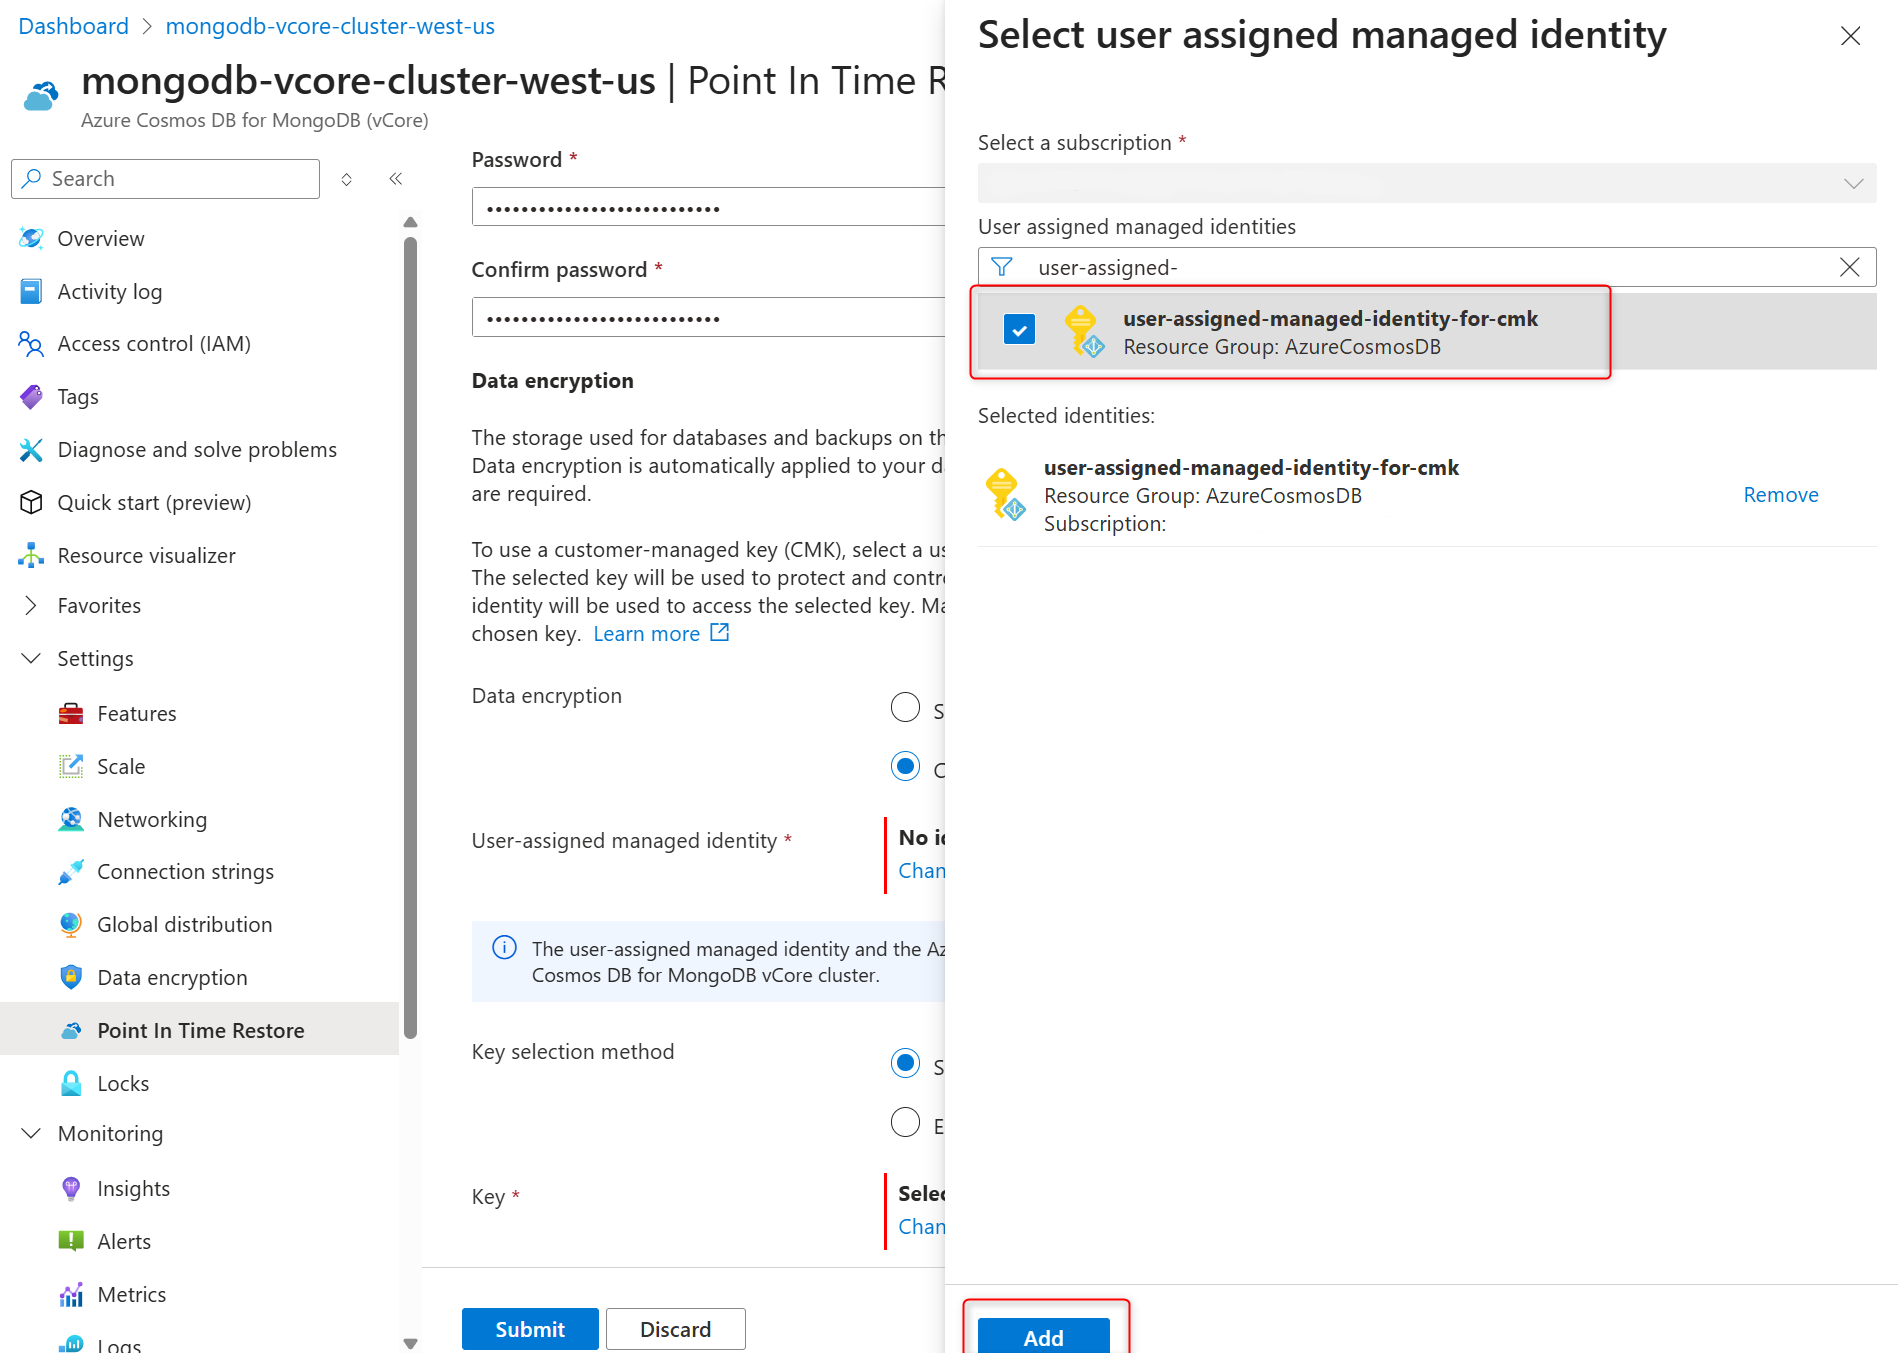
Task: Click the filter funnel icon in identities box
Action: coord(1002,267)
